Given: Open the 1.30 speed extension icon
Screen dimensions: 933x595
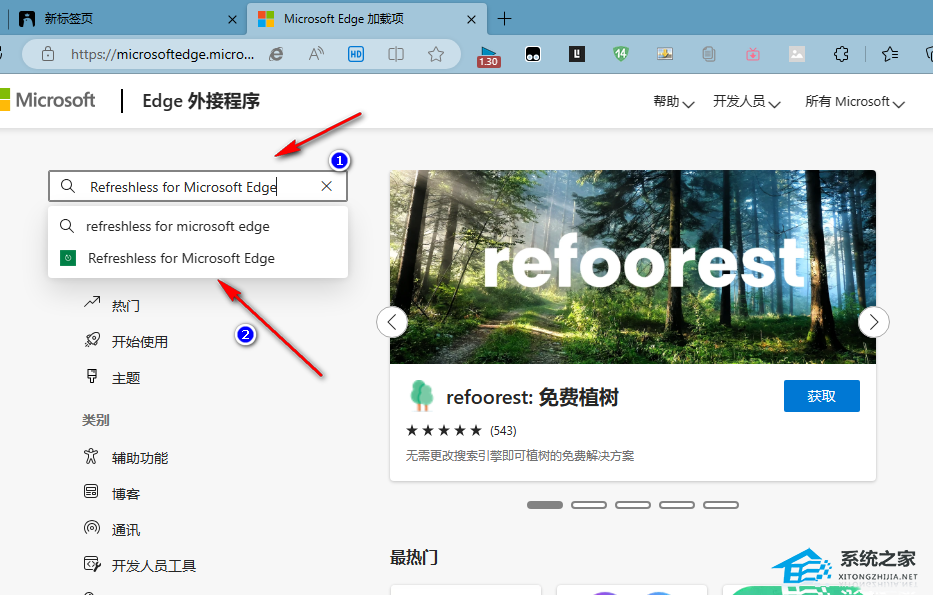Looking at the screenshot, I should coord(489,55).
